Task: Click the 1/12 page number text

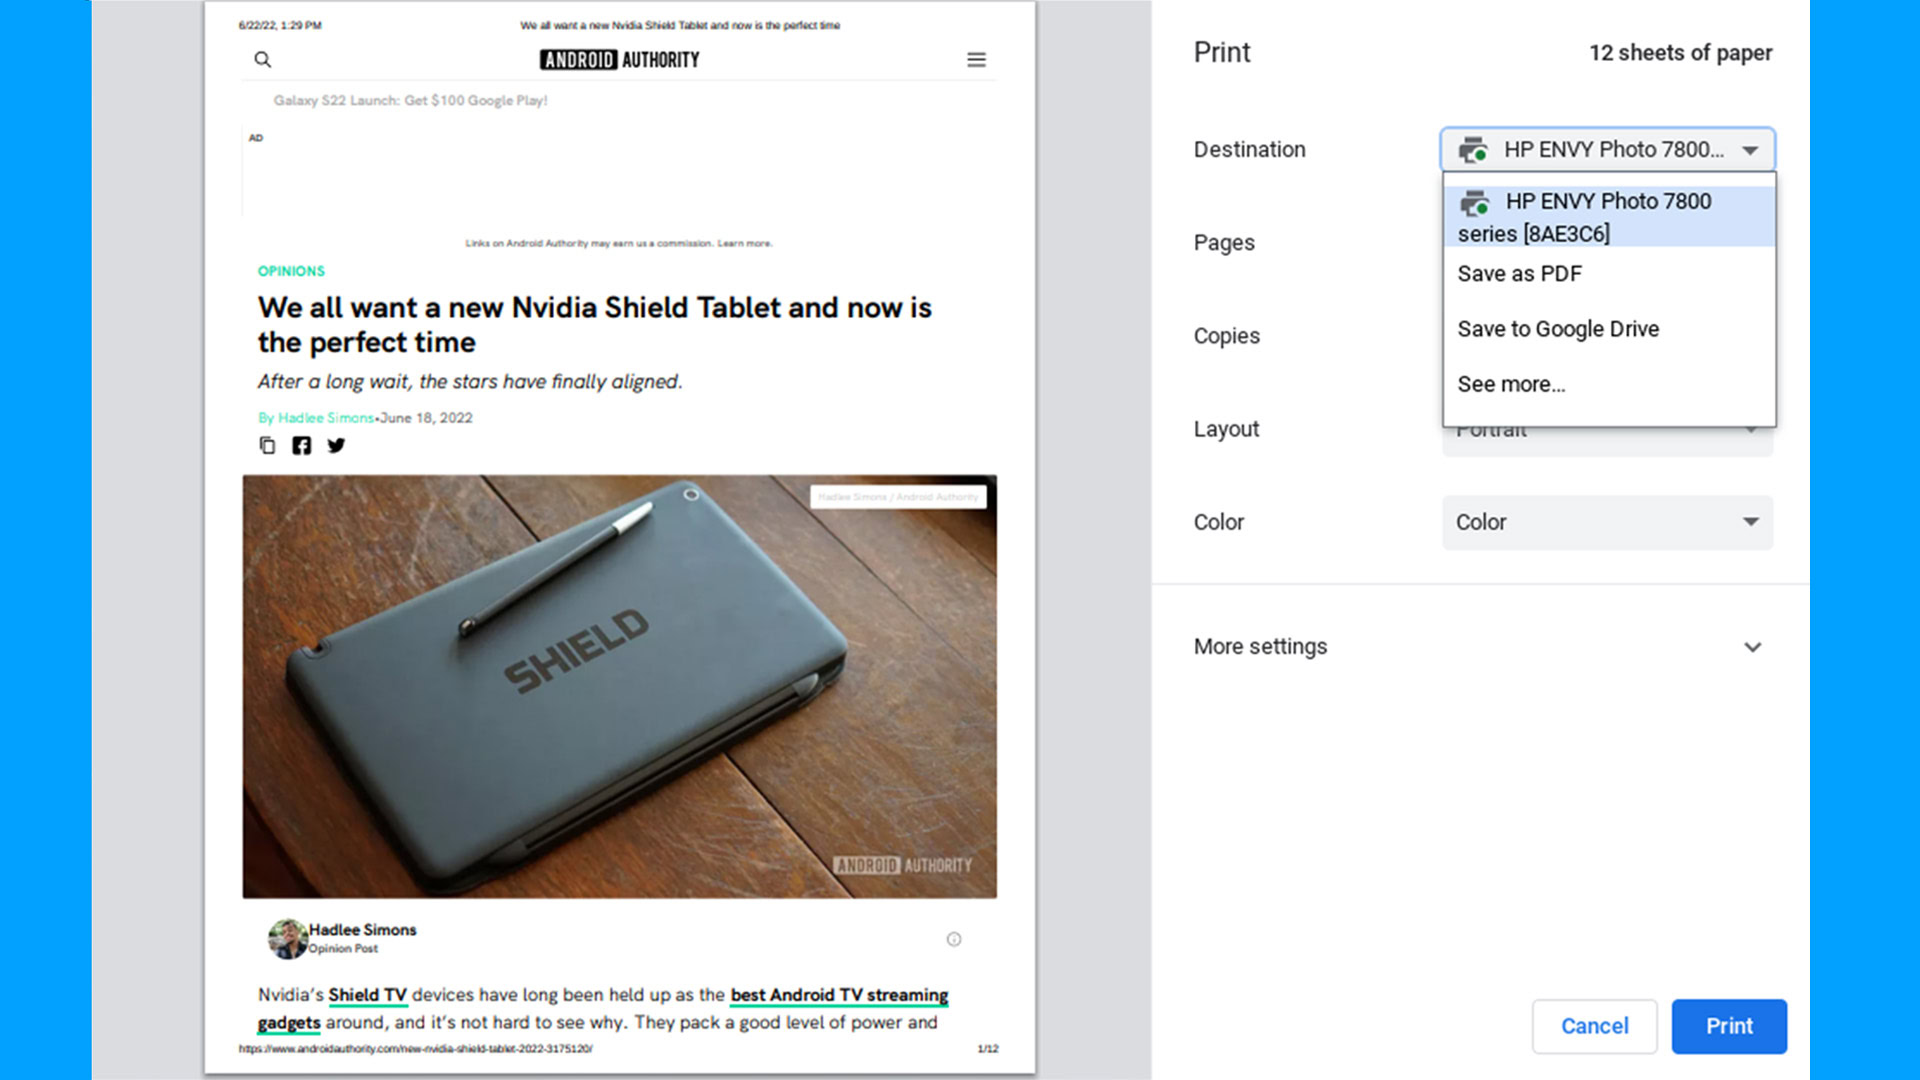Action: pyautogui.click(x=988, y=1049)
